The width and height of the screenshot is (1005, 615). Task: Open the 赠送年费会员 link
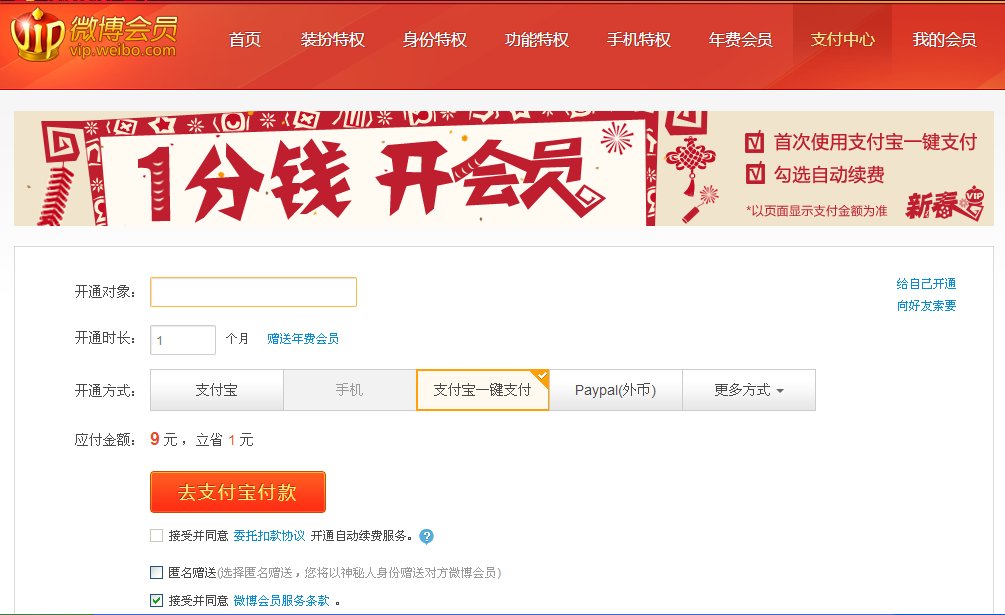coord(305,339)
